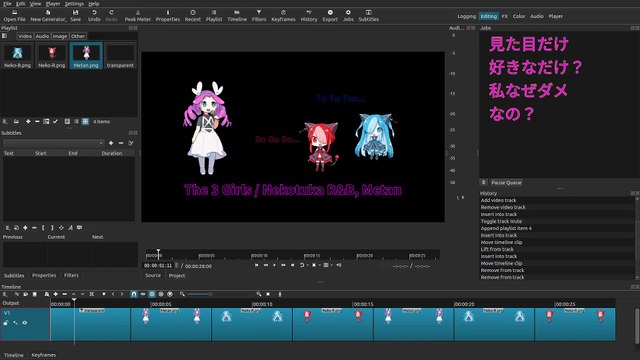Open the File menu
Image resolution: width=640 pixels, height=360 pixels.
click(x=7, y=4)
